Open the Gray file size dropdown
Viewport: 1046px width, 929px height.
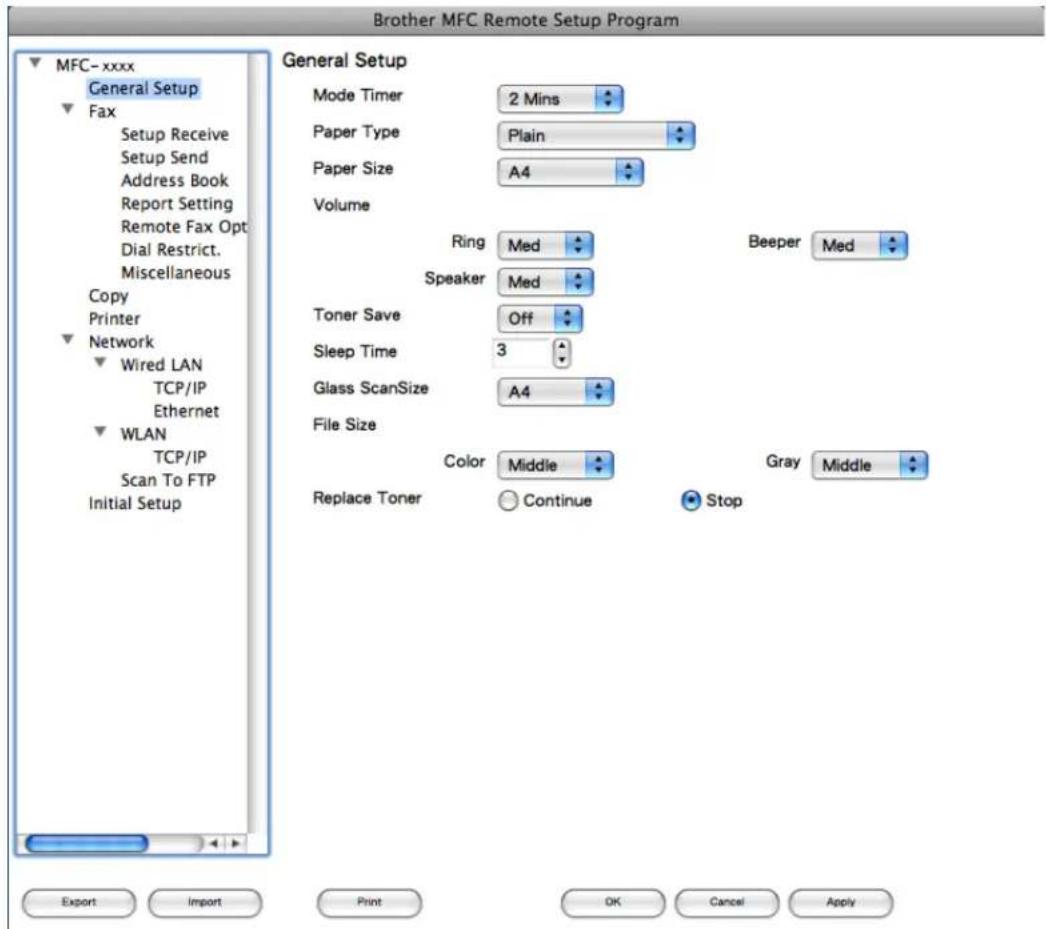869,465
